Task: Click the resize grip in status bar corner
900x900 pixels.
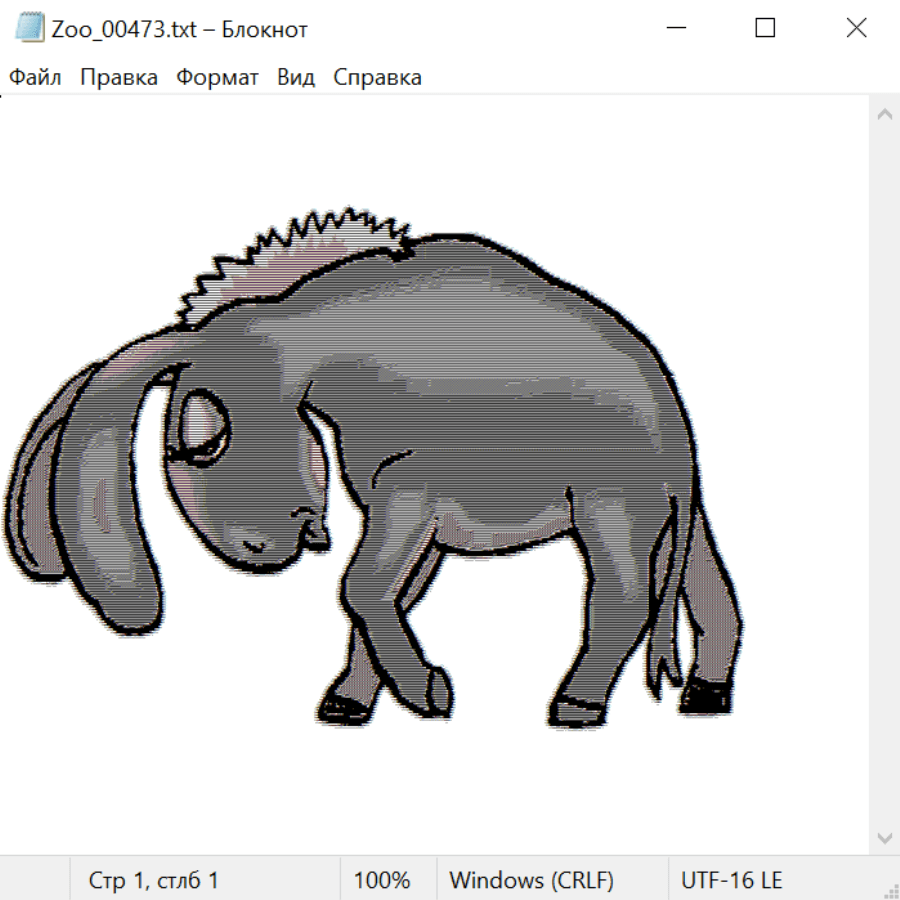Action: tap(890, 890)
